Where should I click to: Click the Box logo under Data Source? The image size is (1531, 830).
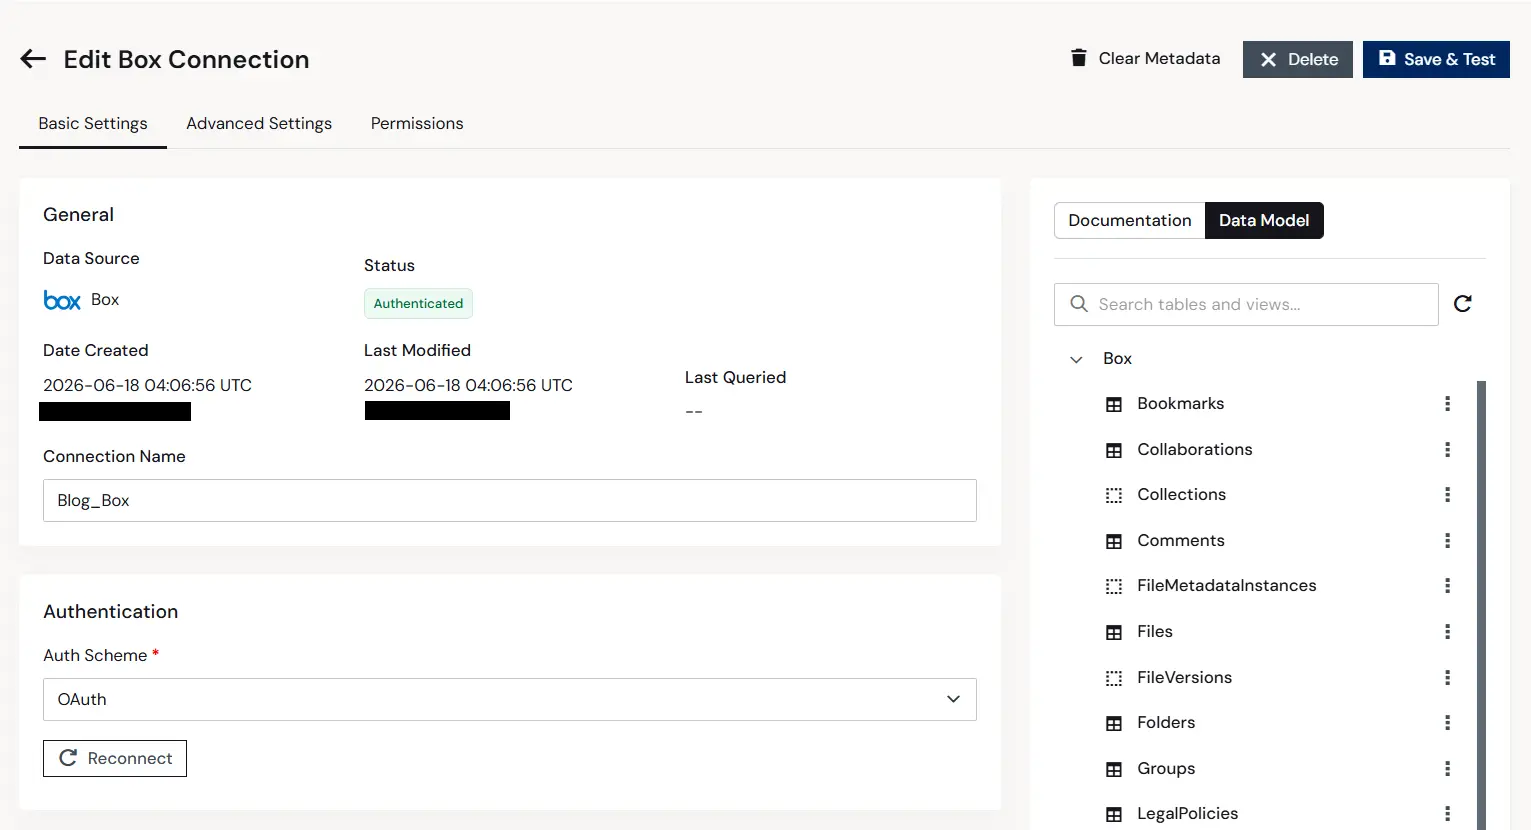click(x=62, y=300)
